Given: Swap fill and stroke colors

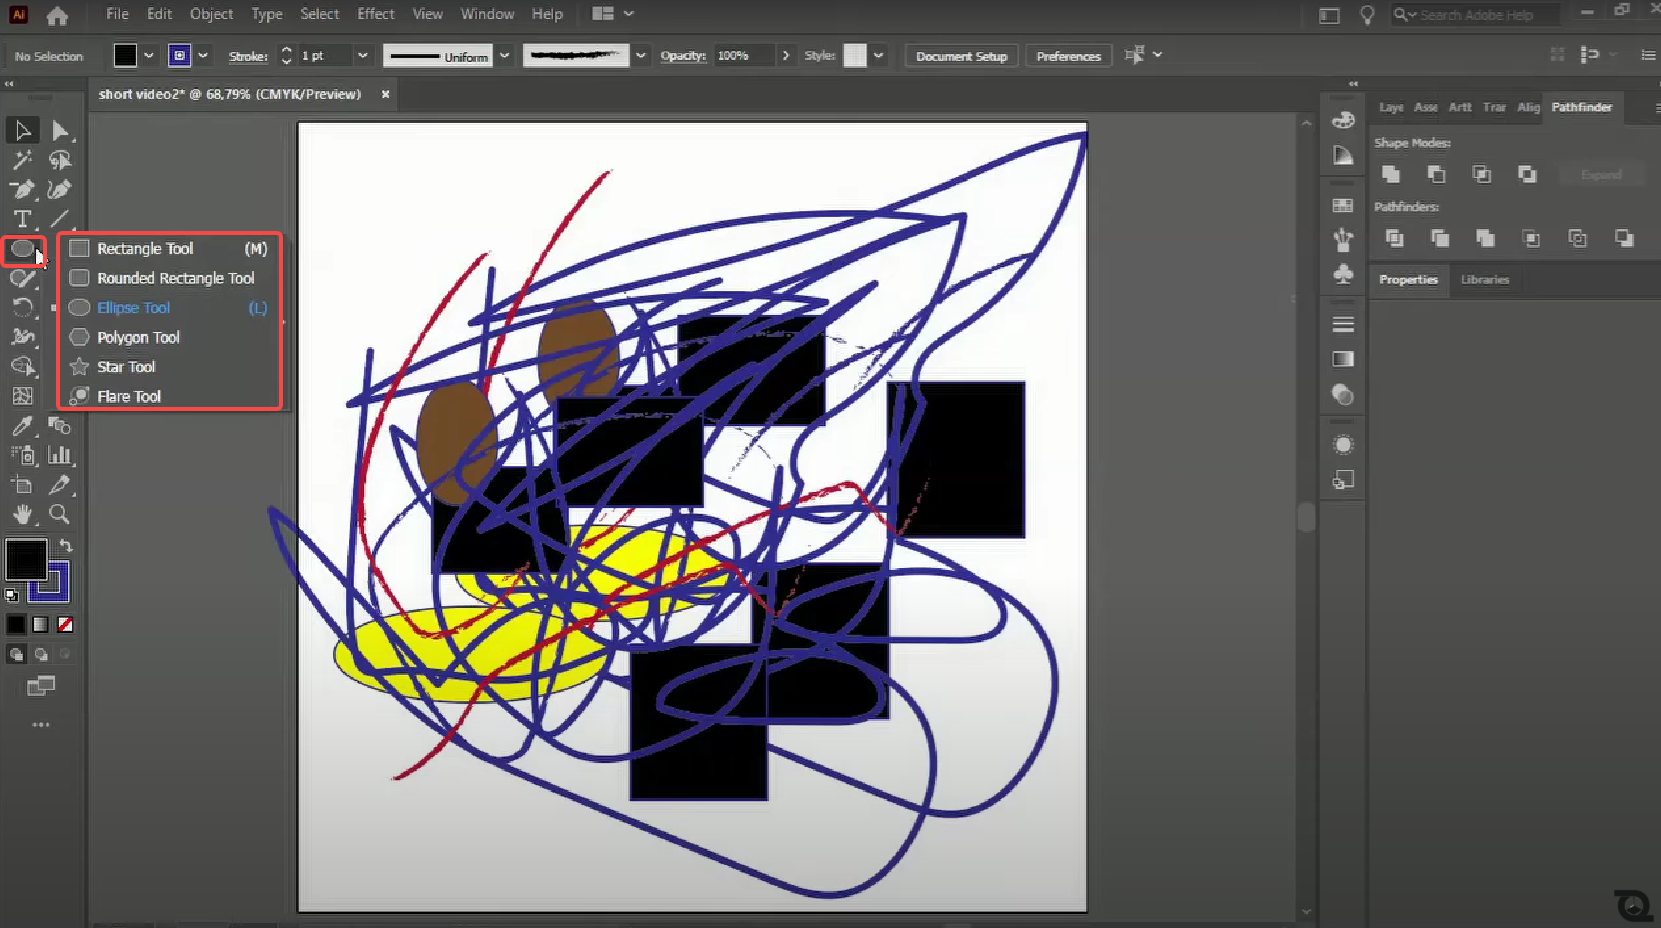Looking at the screenshot, I should [66, 545].
